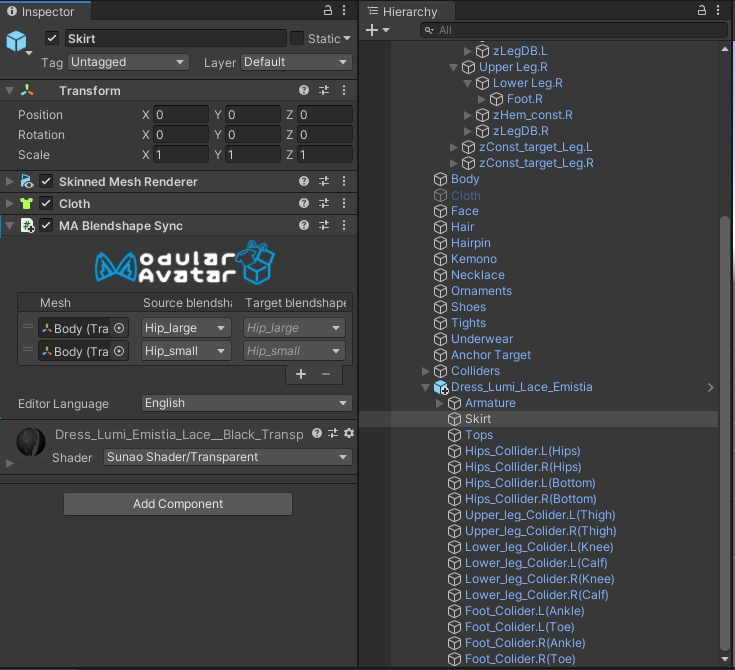Open Hip_large source blendshape dropdown
735x670 pixels.
(186, 328)
